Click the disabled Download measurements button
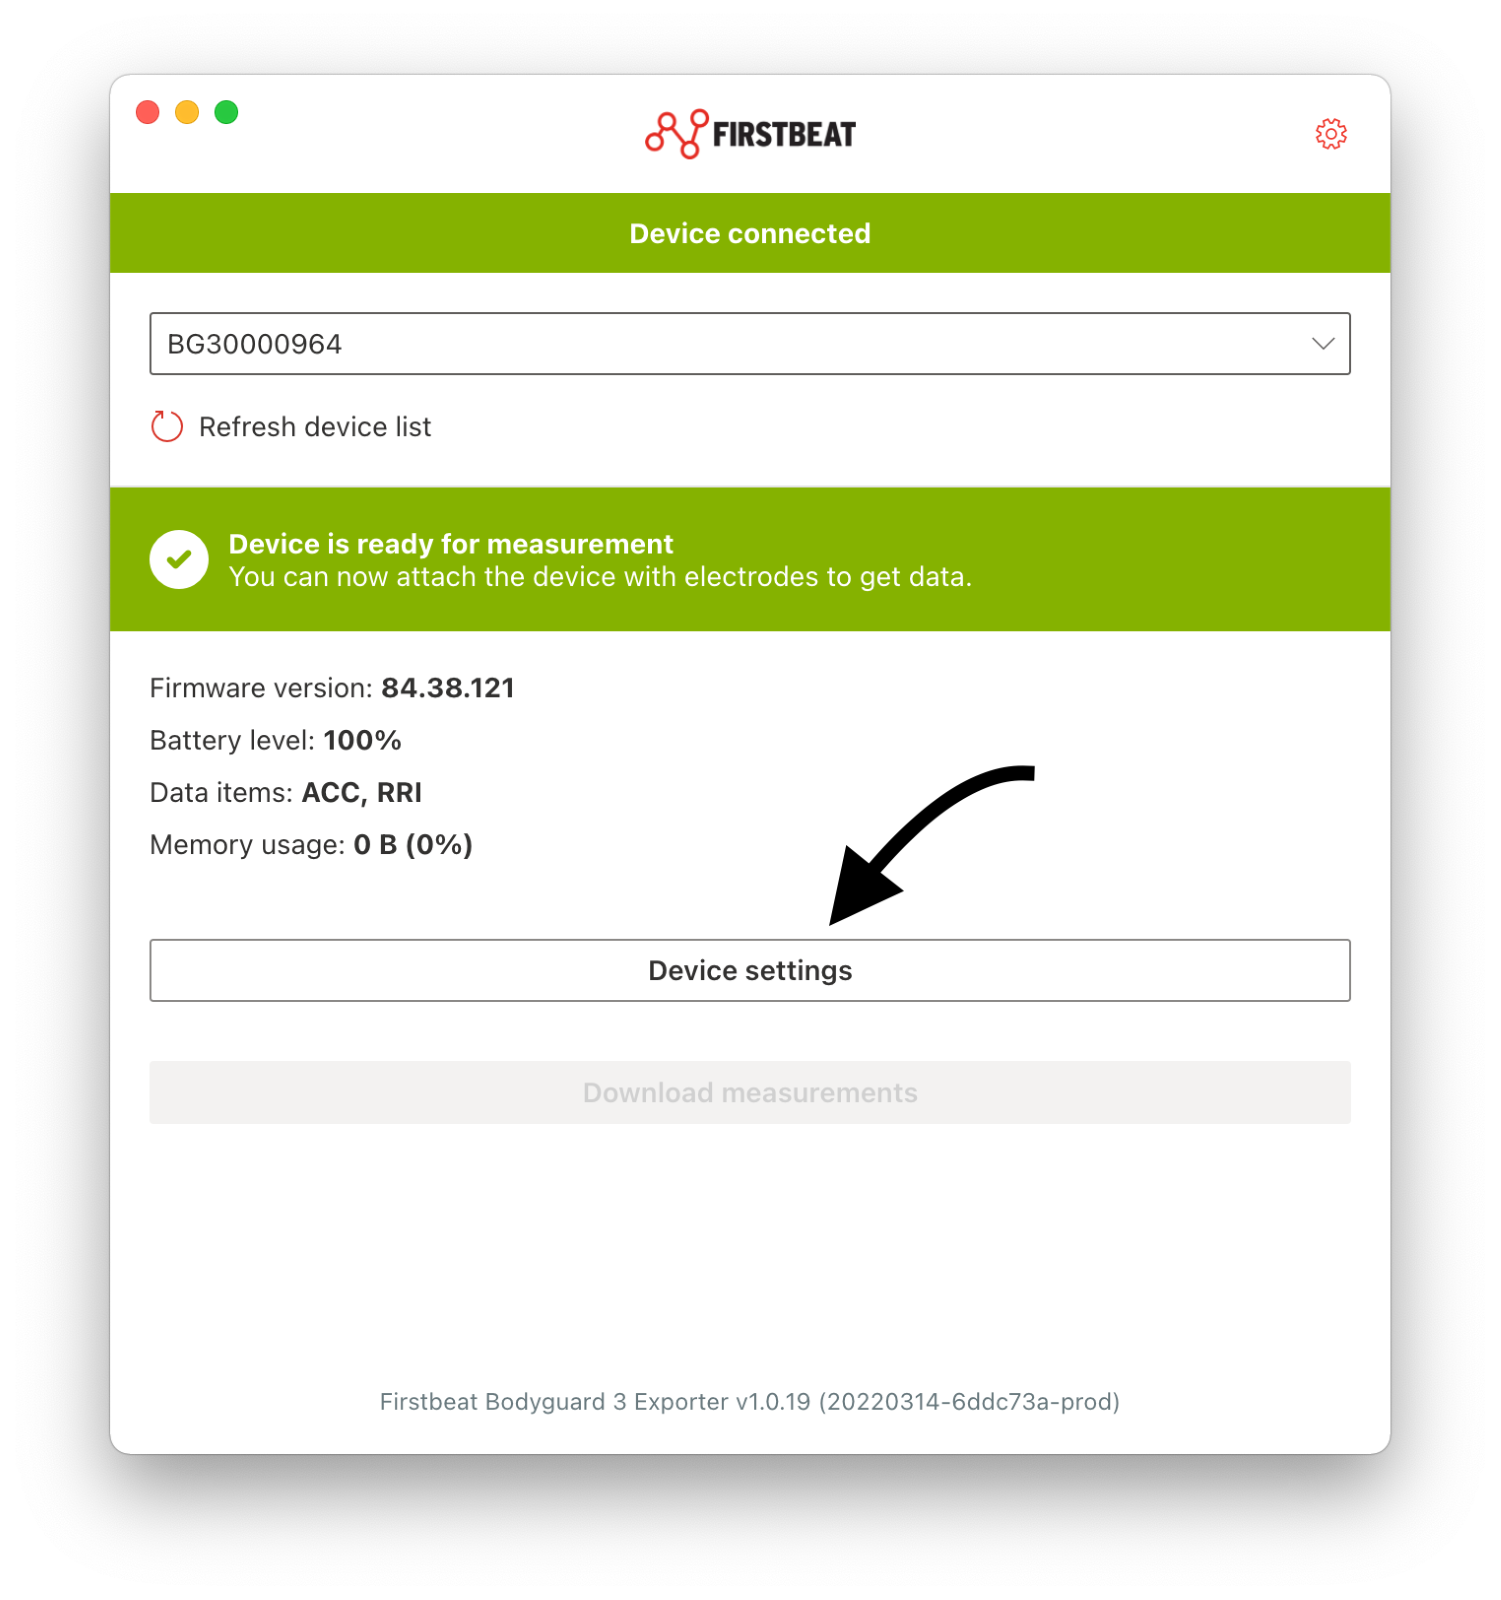The height and width of the screenshot is (1600, 1501). pyautogui.click(x=750, y=1092)
